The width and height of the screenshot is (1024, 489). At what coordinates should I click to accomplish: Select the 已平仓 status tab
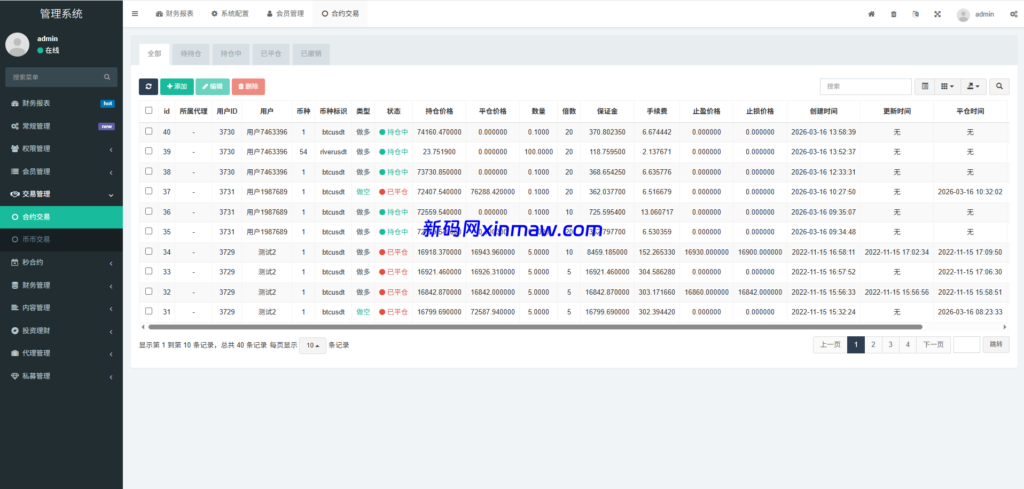tap(270, 54)
